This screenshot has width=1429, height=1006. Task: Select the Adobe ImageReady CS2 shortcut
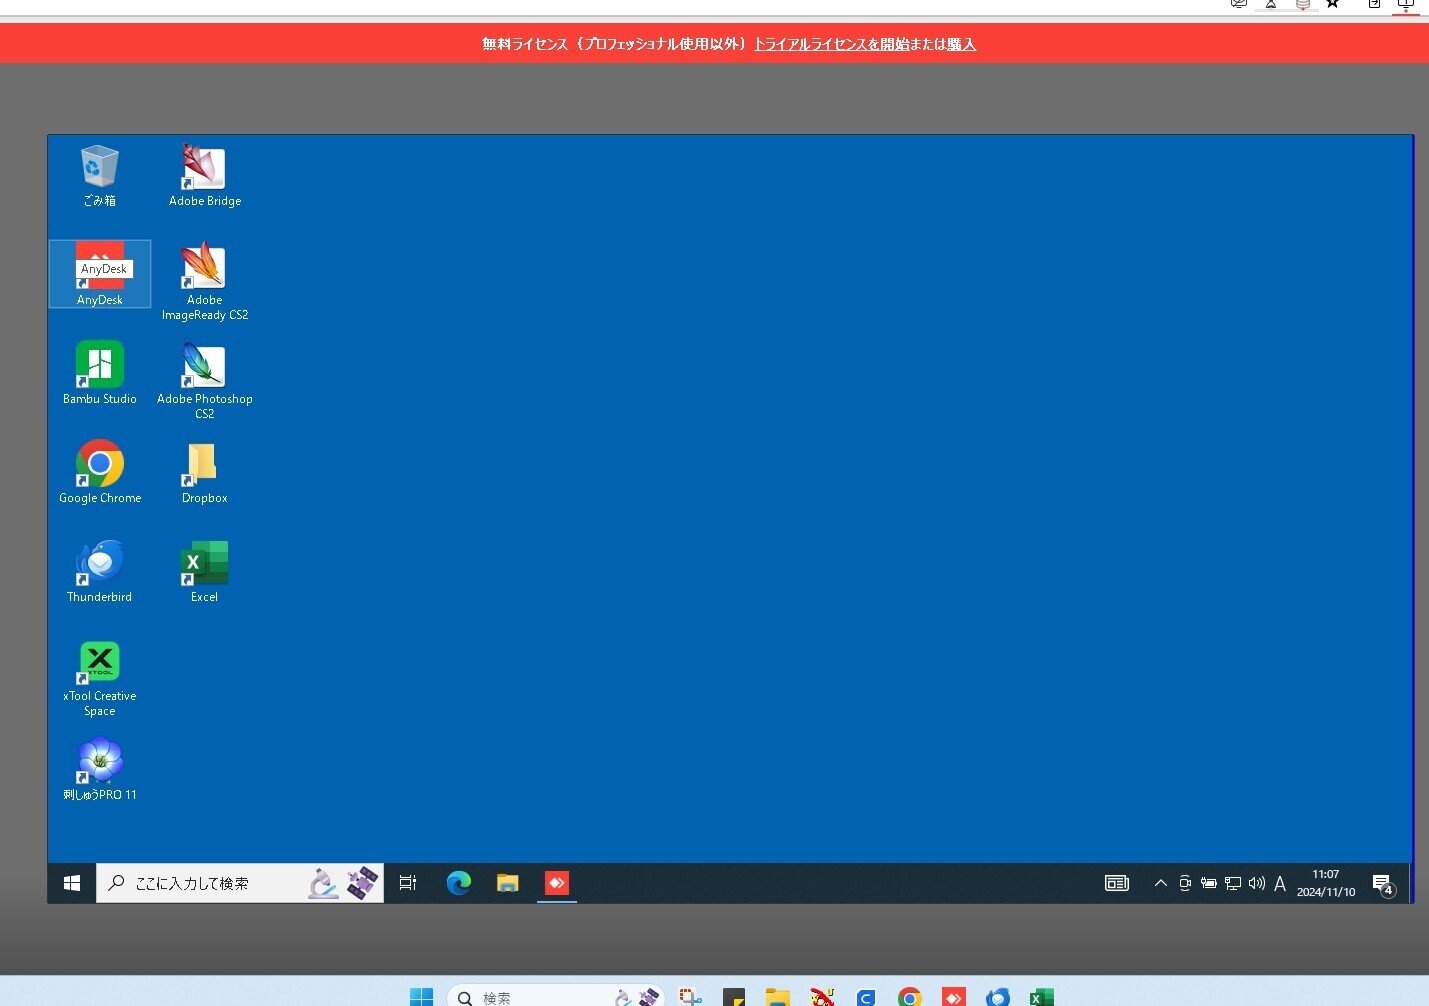point(205,281)
